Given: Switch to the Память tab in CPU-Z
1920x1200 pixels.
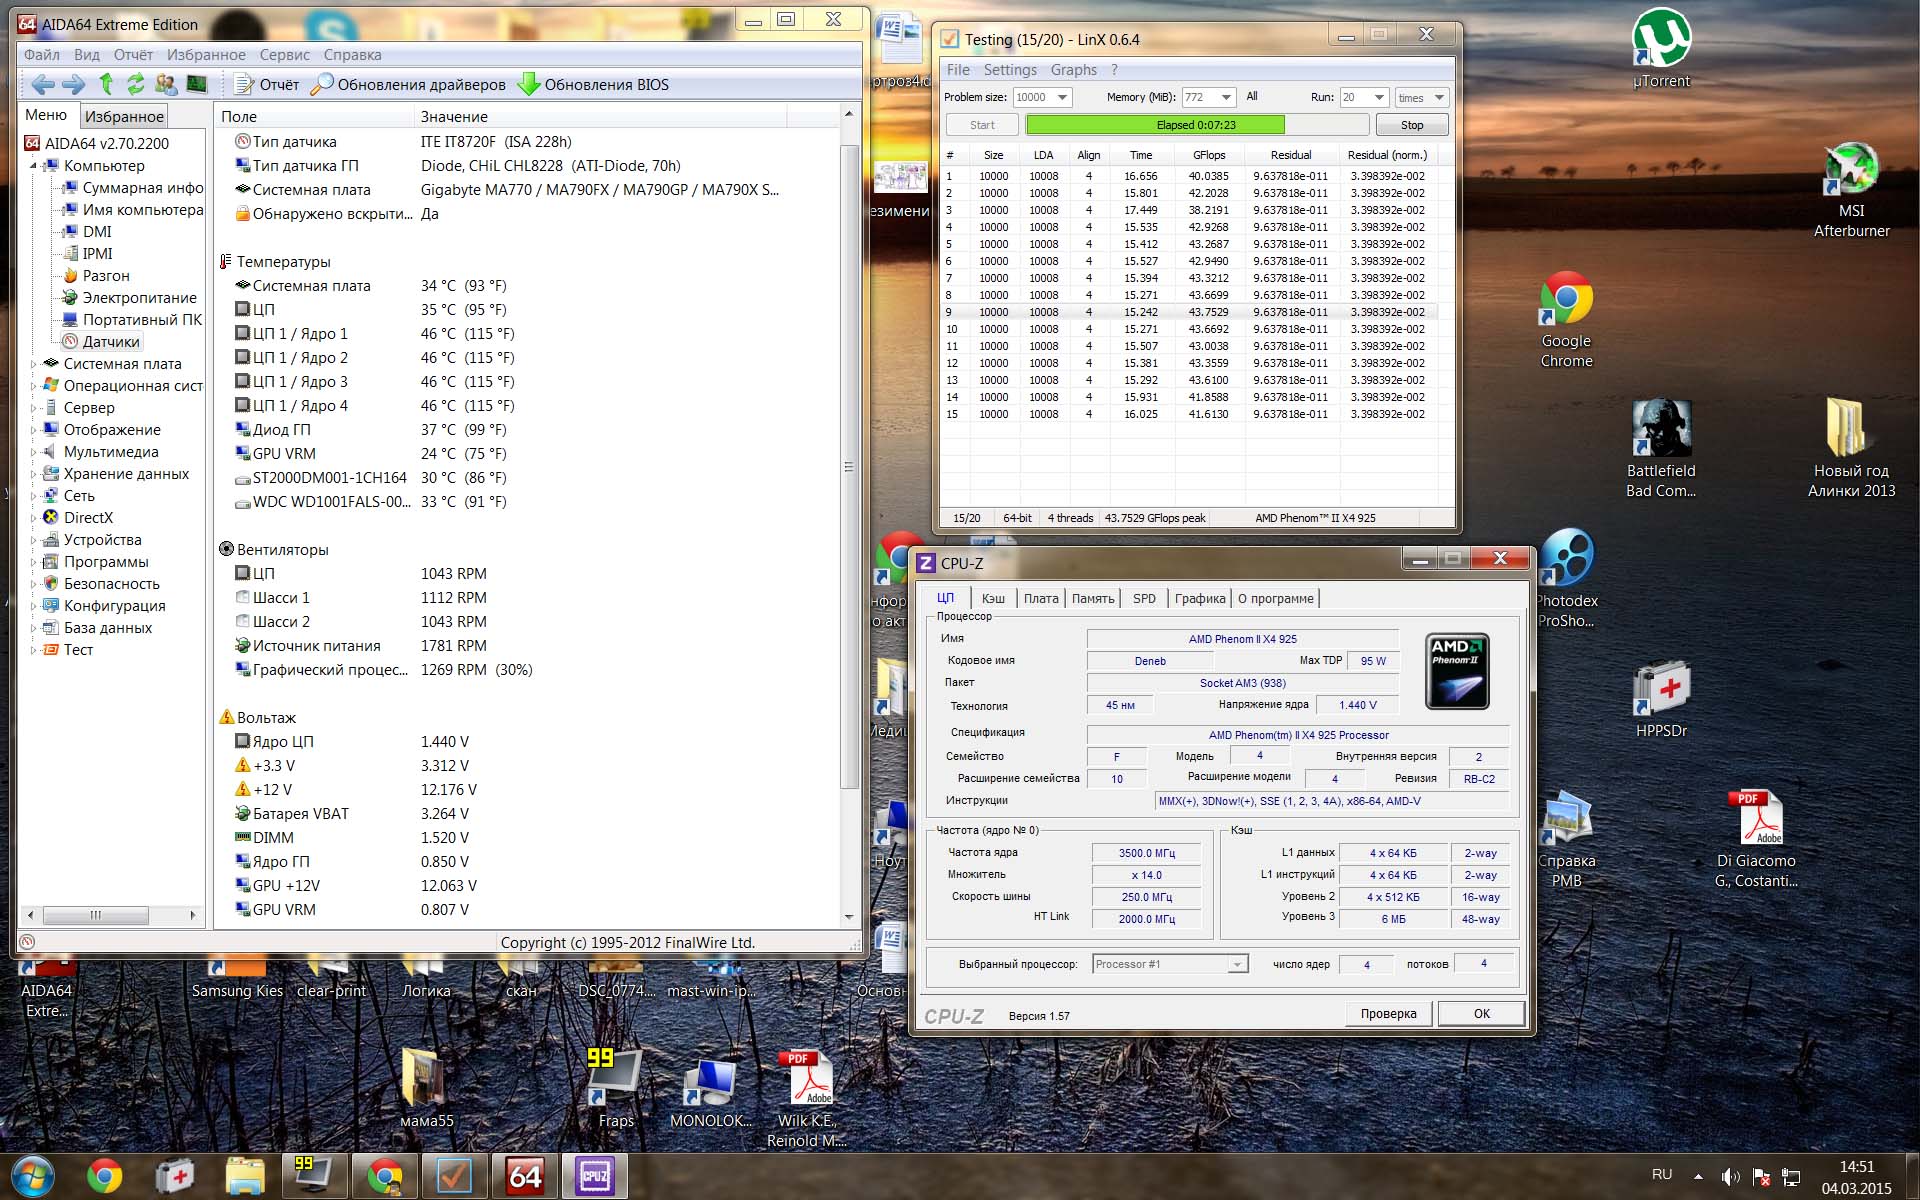Looking at the screenshot, I should click(1092, 598).
